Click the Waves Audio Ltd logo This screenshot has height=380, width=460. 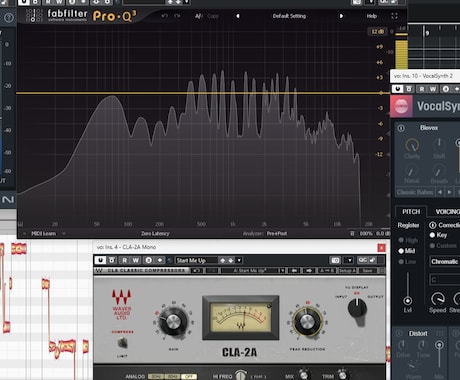(122, 304)
